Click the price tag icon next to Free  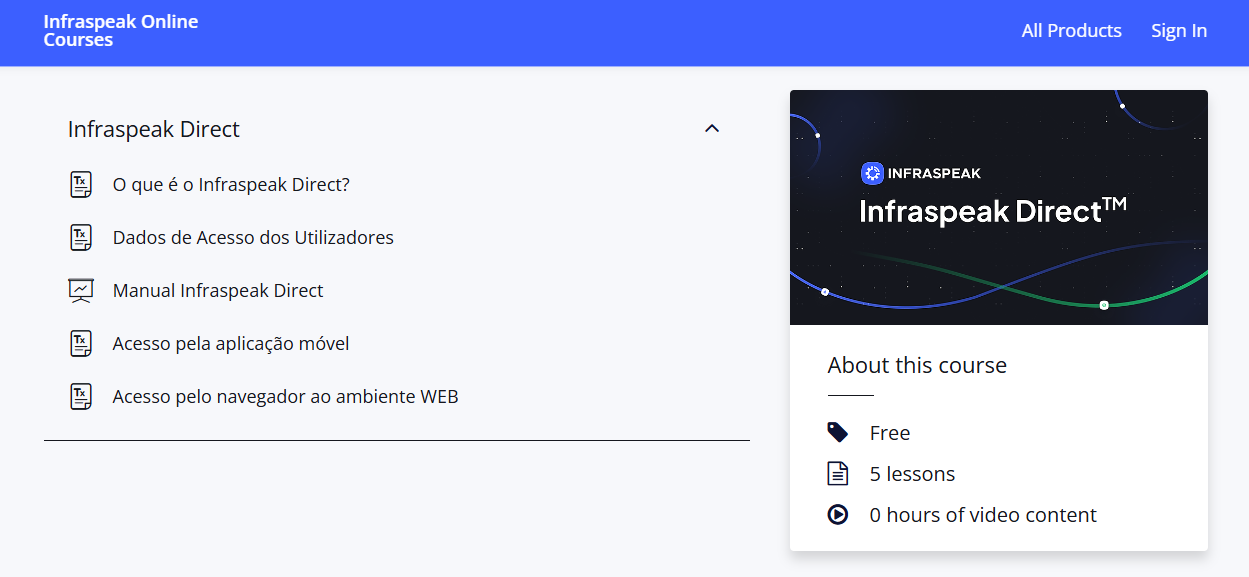coord(838,433)
